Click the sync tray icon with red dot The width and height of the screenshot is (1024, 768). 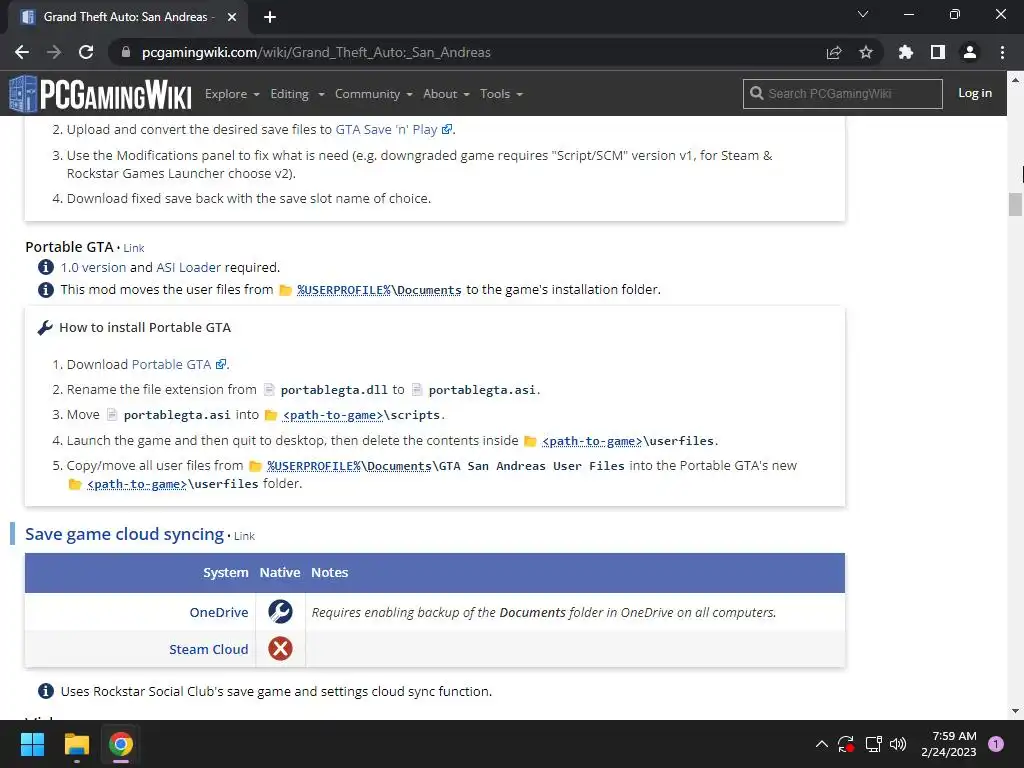[846, 744]
